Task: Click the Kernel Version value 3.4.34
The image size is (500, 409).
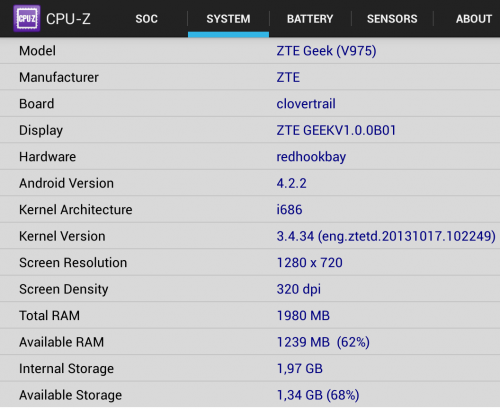Action: (386, 236)
